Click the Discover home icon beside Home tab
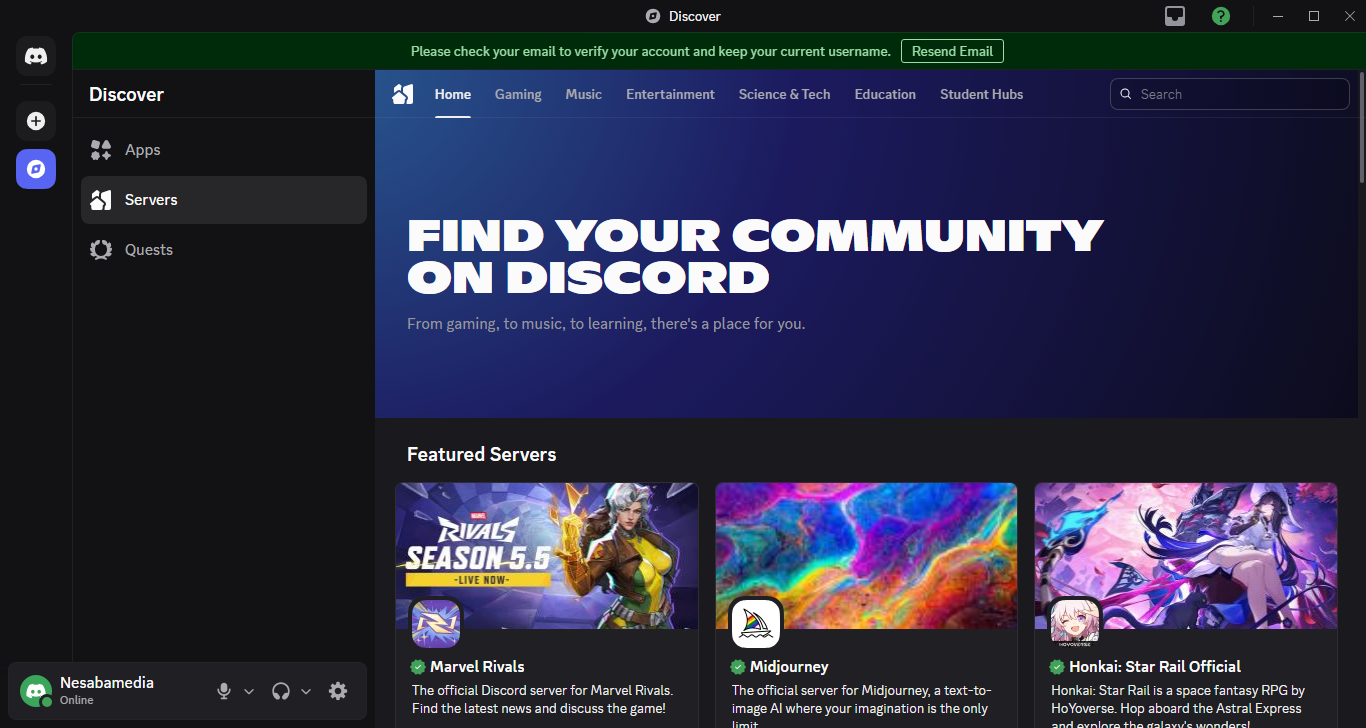The width and height of the screenshot is (1366, 728). (x=403, y=94)
